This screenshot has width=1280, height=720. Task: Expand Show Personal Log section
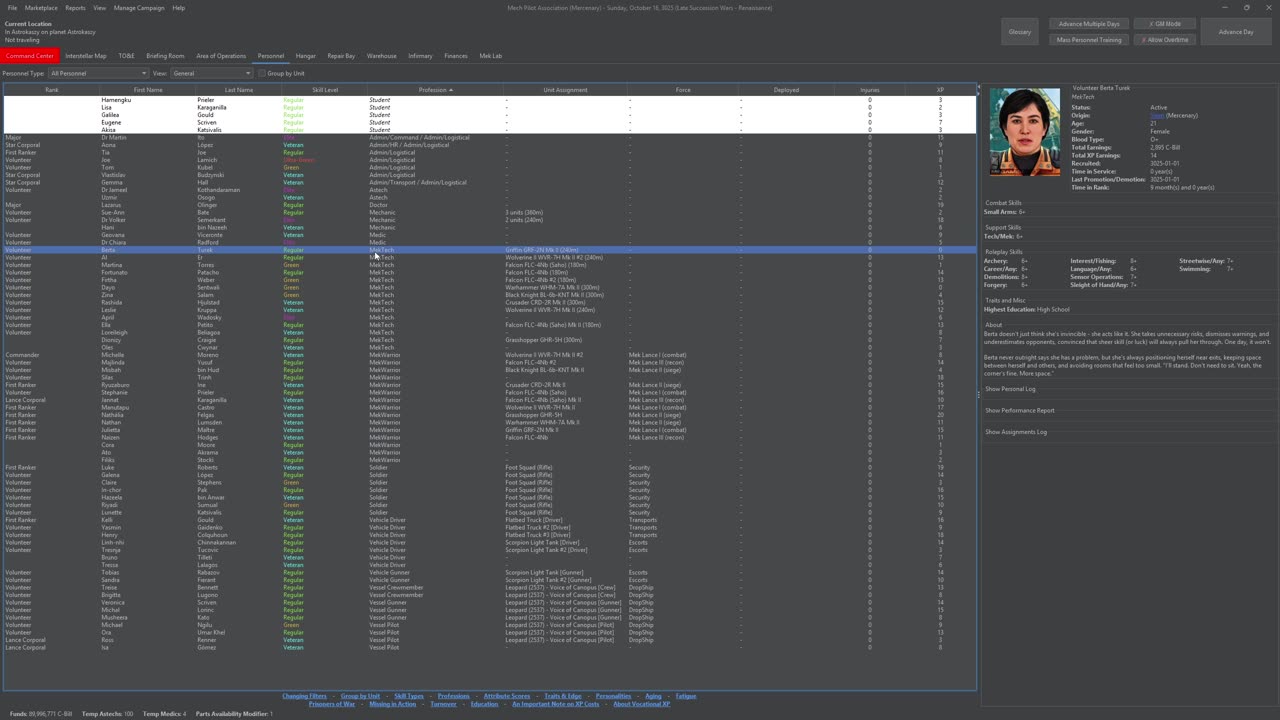click(x=1010, y=389)
